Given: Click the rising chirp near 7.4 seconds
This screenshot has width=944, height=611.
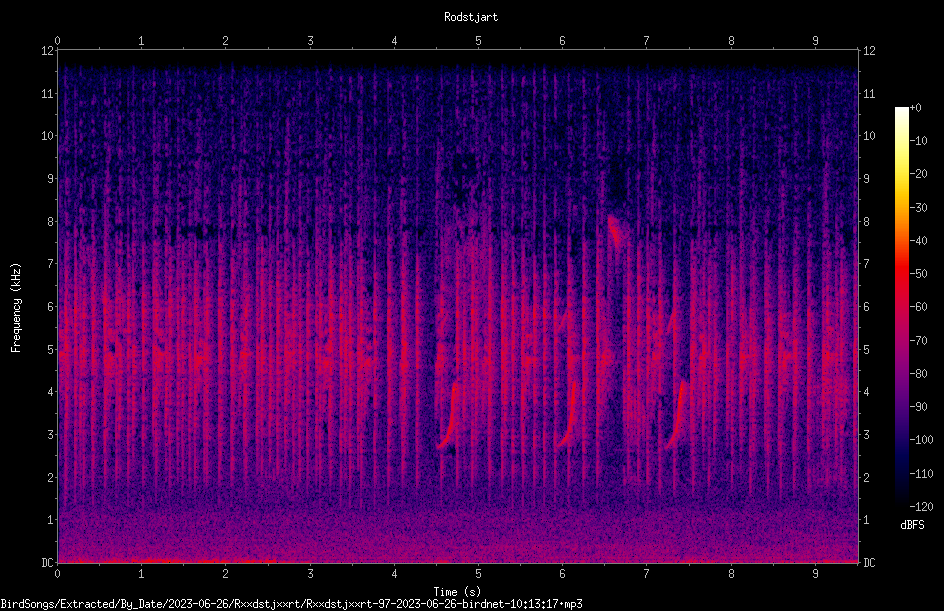Looking at the screenshot, I should (x=675, y=415).
